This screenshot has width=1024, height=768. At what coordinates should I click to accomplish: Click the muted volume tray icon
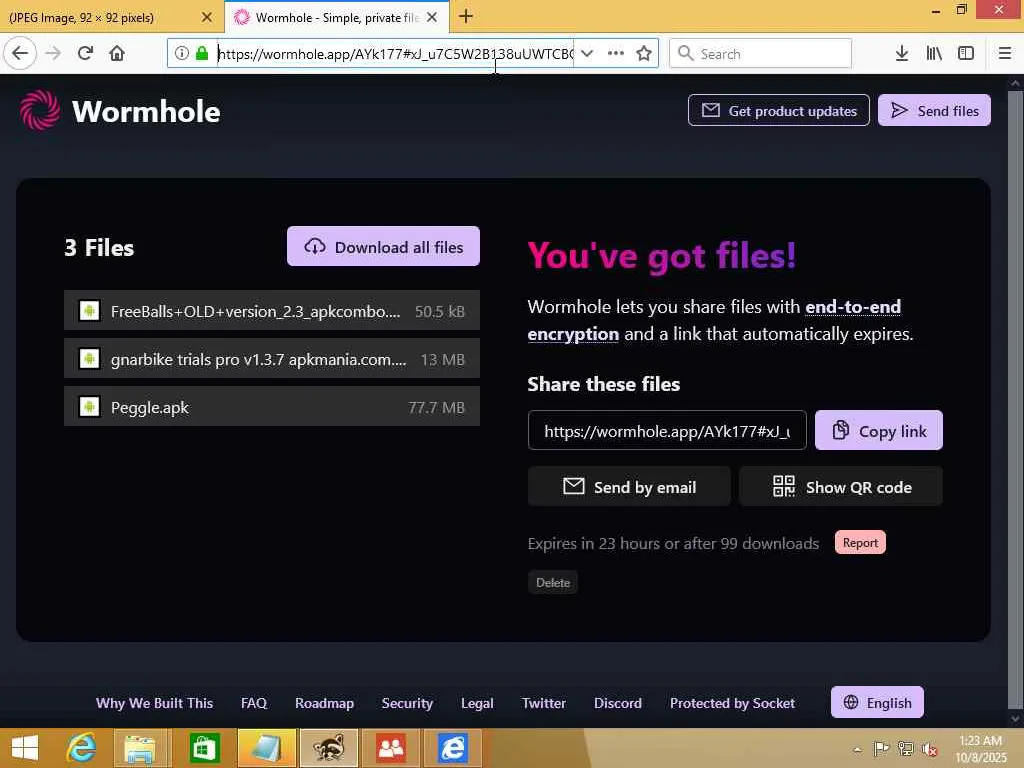point(929,749)
